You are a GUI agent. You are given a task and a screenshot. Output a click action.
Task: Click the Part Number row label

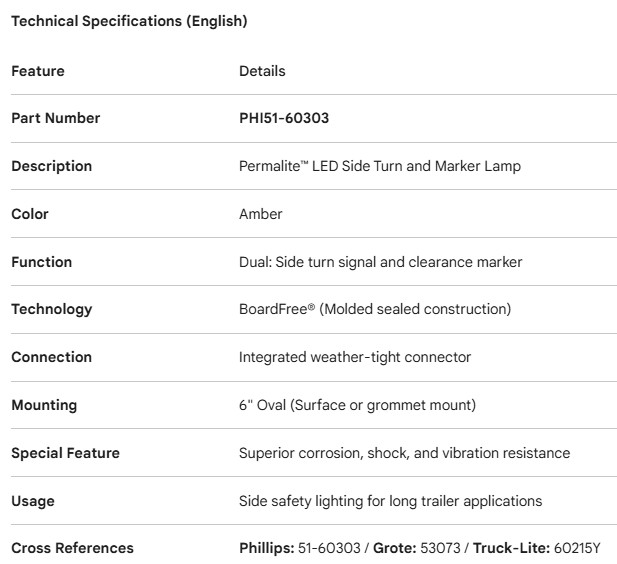pos(56,118)
